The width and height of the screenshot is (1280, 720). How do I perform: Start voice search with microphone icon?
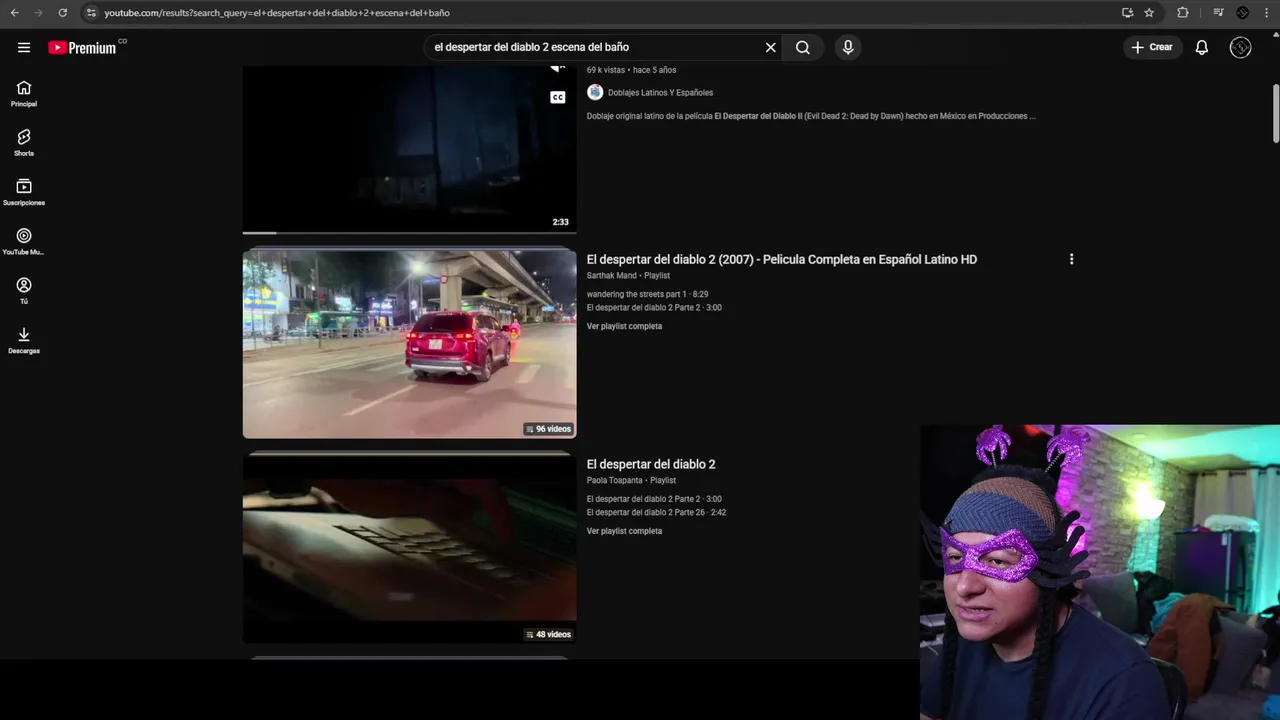[x=848, y=47]
